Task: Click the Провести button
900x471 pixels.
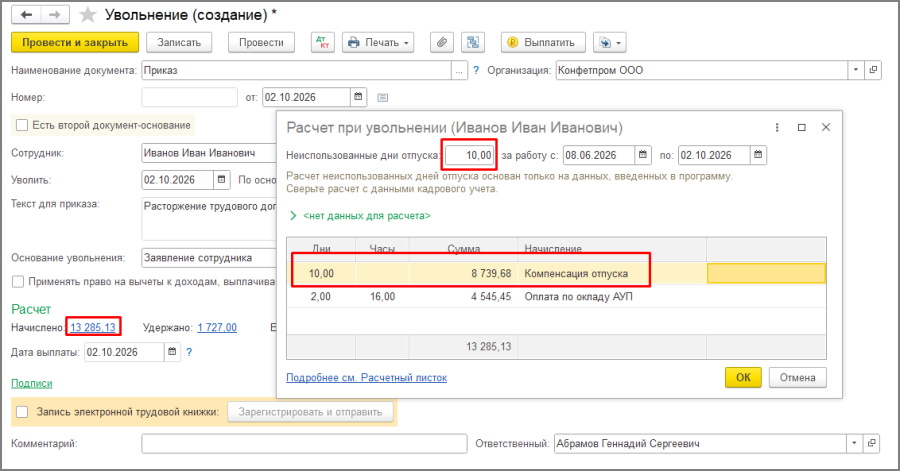Action: tap(261, 42)
